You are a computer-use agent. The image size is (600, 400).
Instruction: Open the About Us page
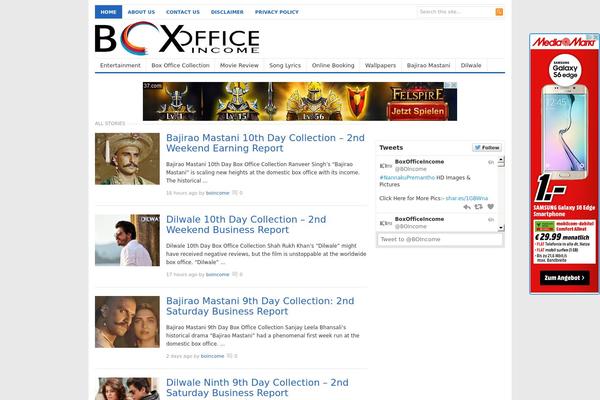(x=141, y=12)
